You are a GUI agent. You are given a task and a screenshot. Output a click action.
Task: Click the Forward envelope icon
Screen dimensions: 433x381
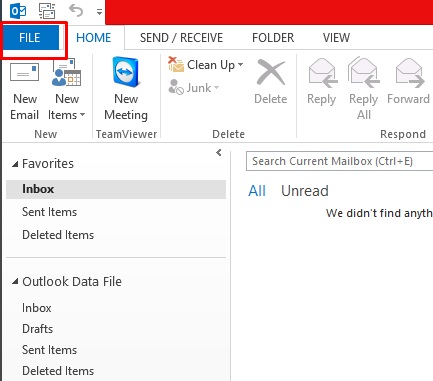click(409, 73)
